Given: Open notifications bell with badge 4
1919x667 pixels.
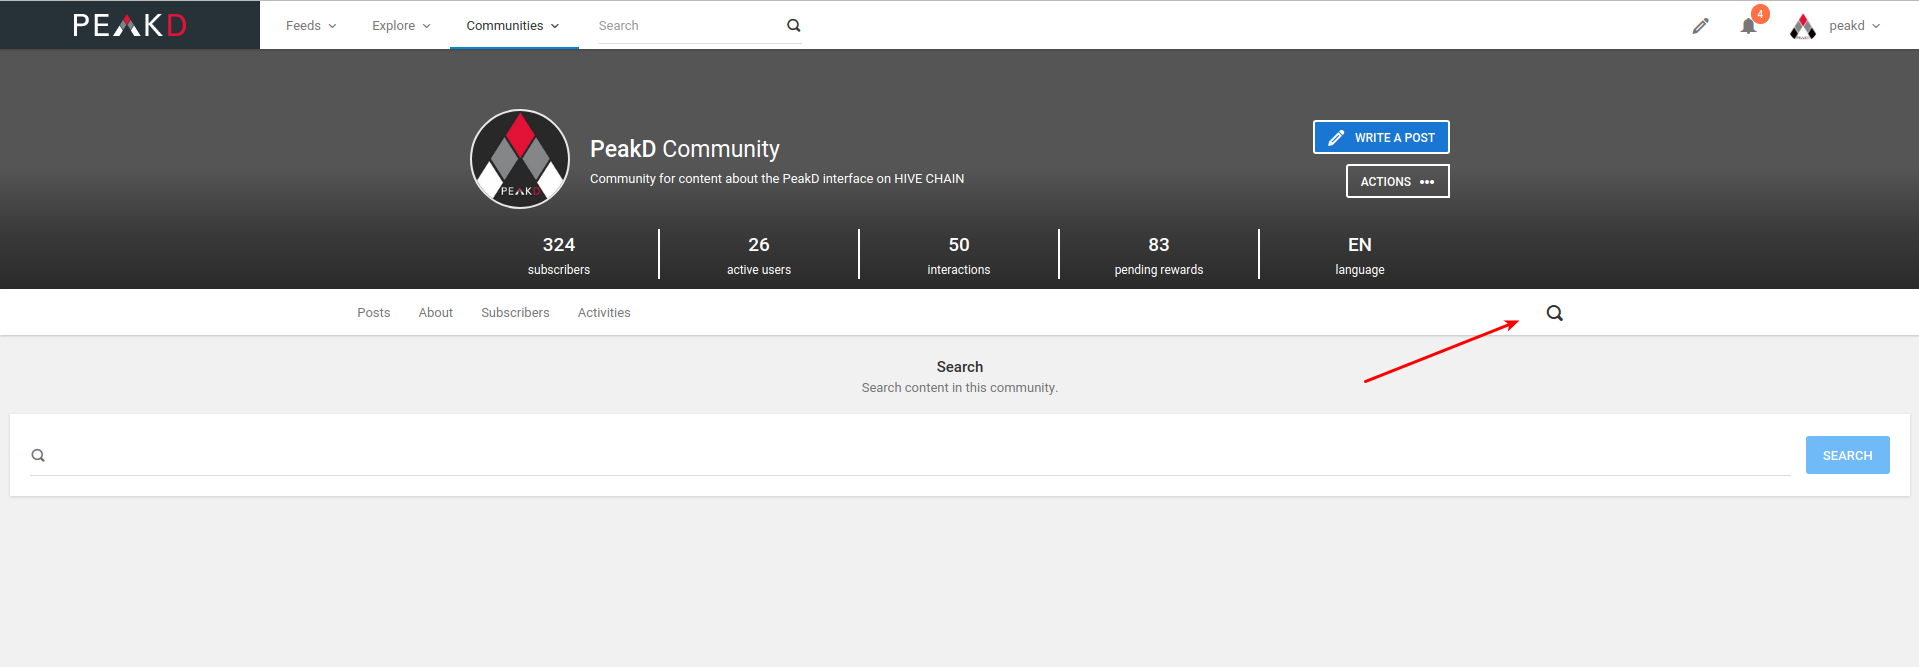Looking at the screenshot, I should click(1749, 26).
